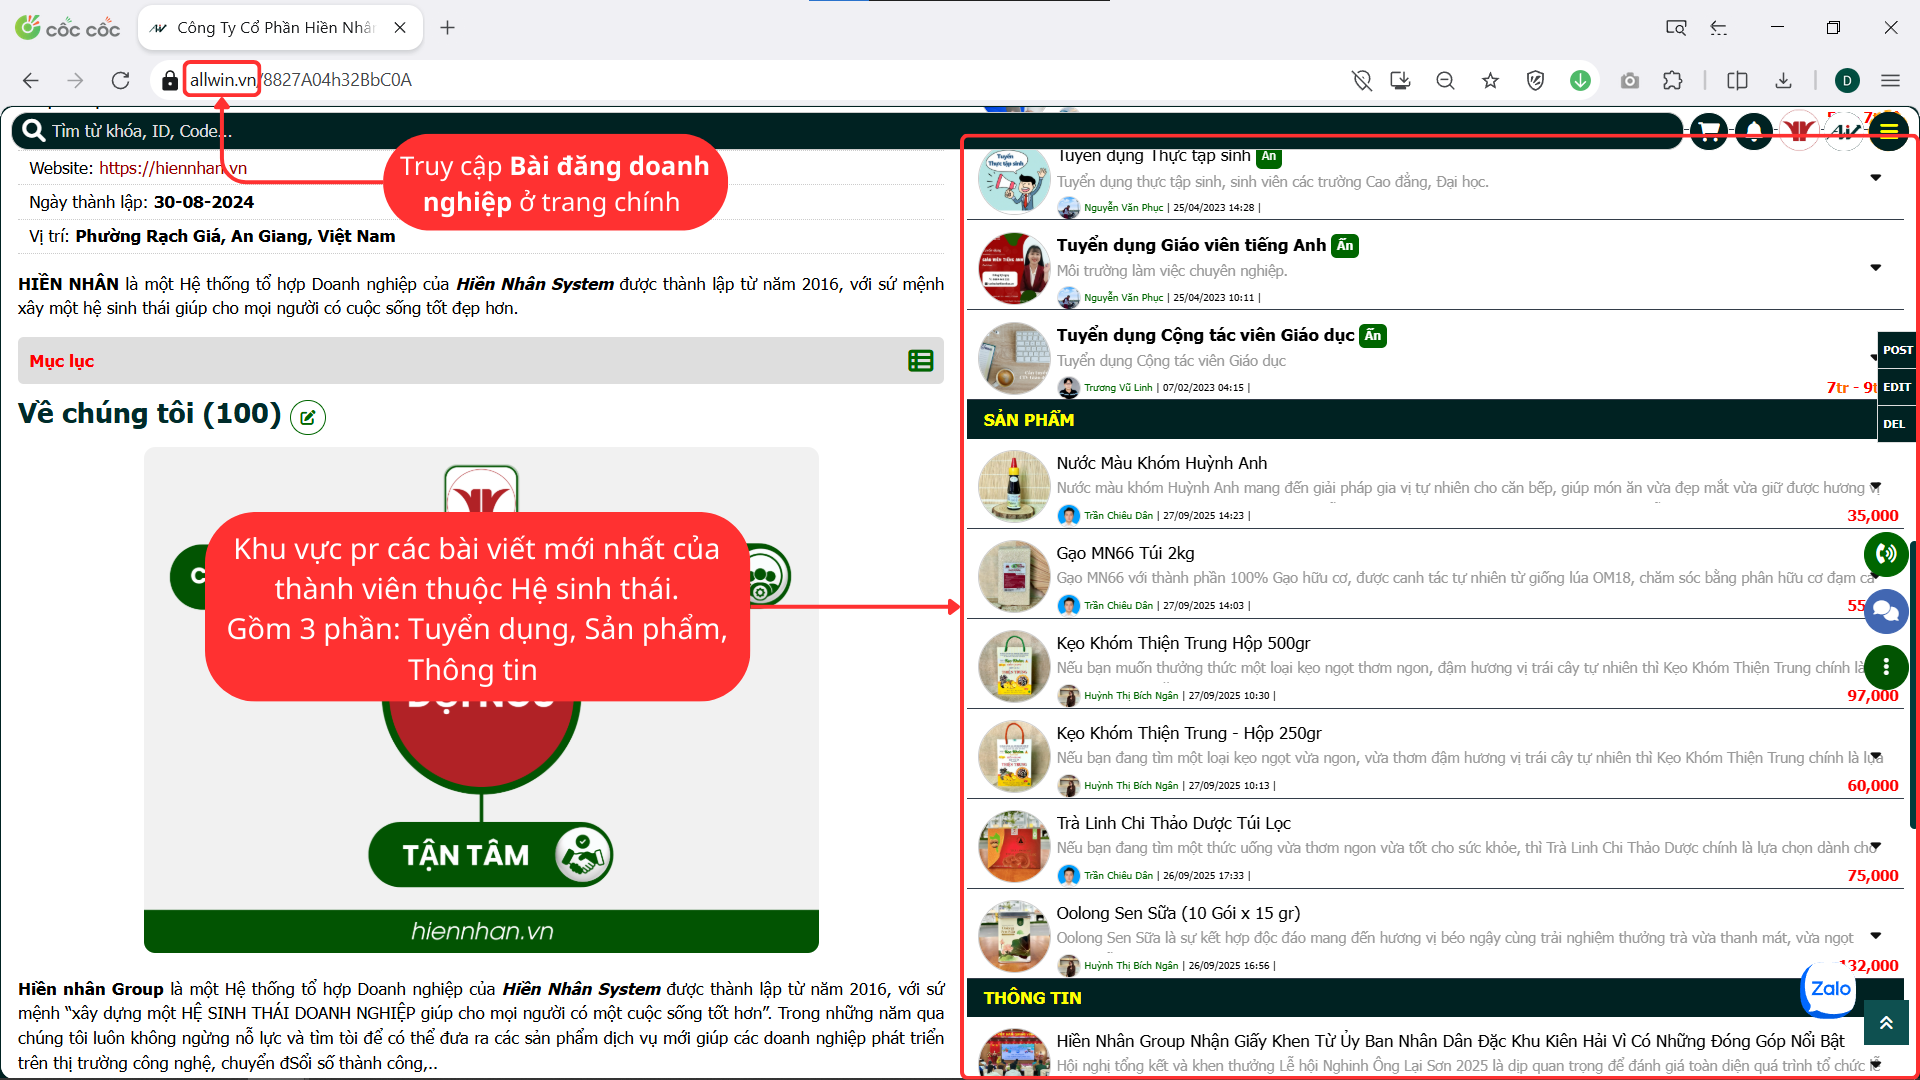Expand Tuyển dụng Giáo viên tiếng Anh arrow
Viewport: 1920px width, 1080px height.
(x=1876, y=267)
